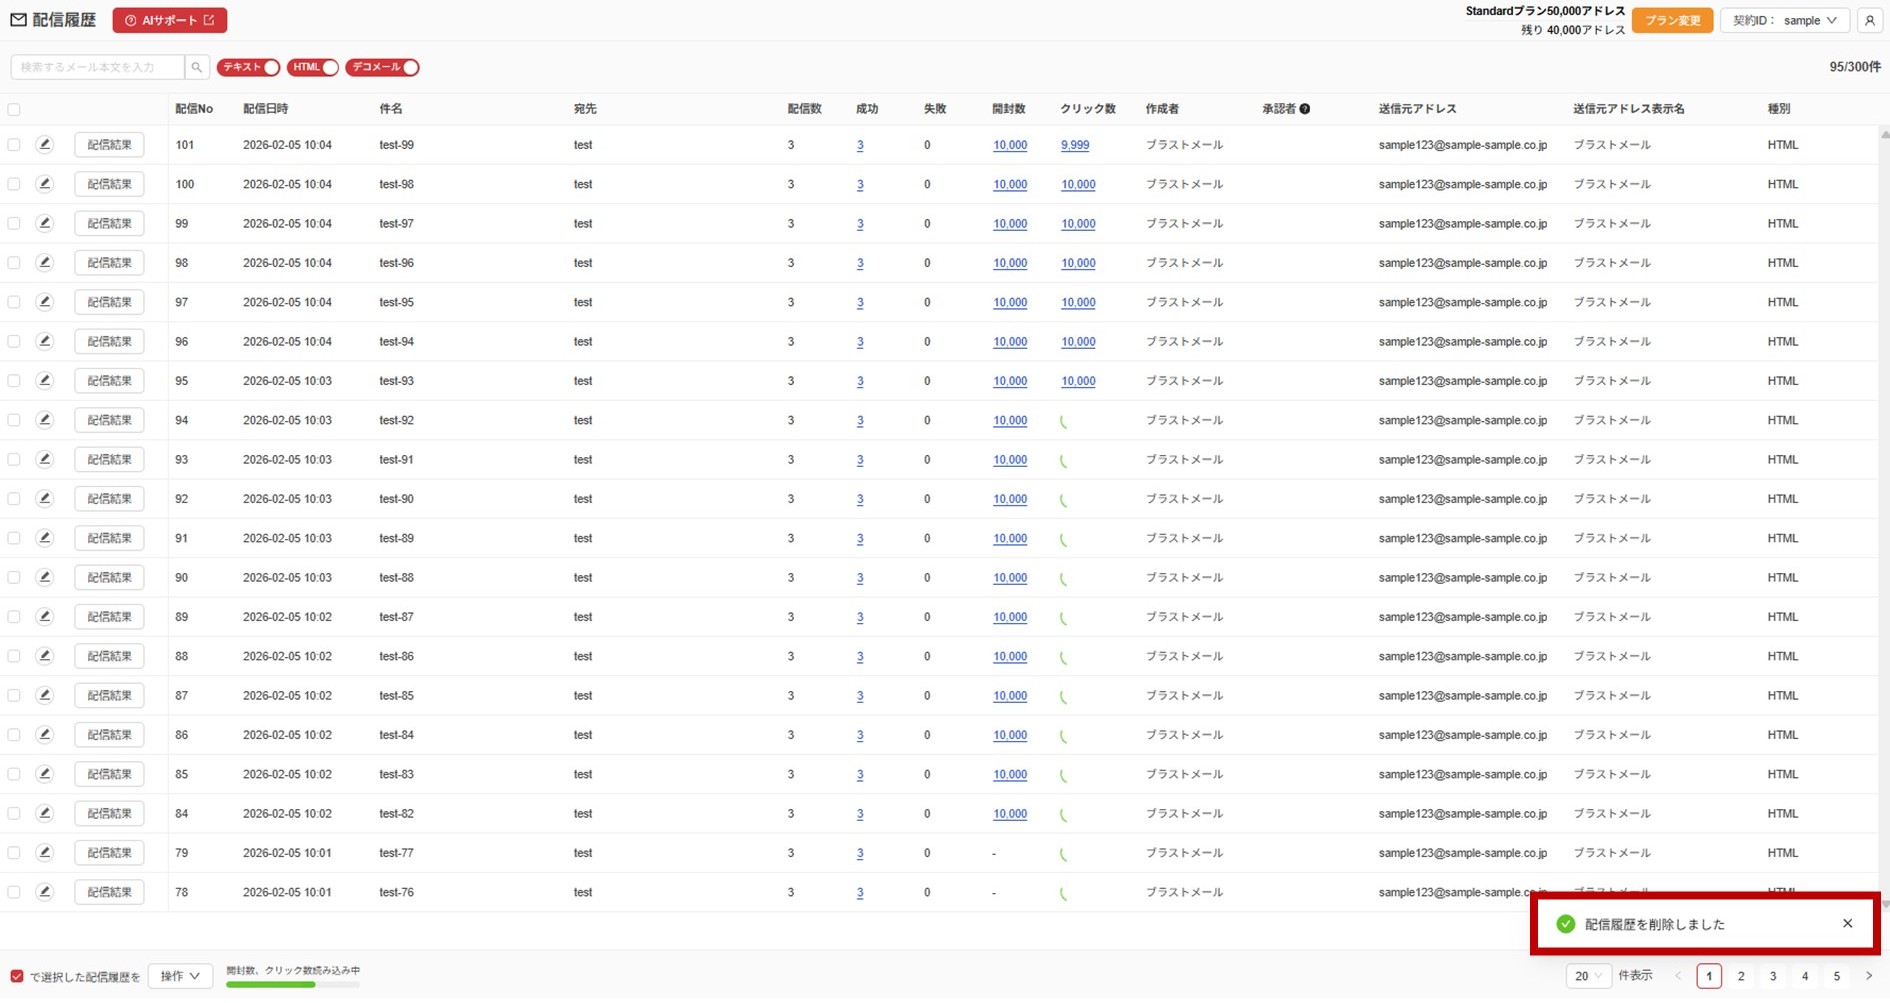Image resolution: width=1890 pixels, height=1003 pixels.
Task: Click the プラン変更 button
Action: pos(1672,20)
